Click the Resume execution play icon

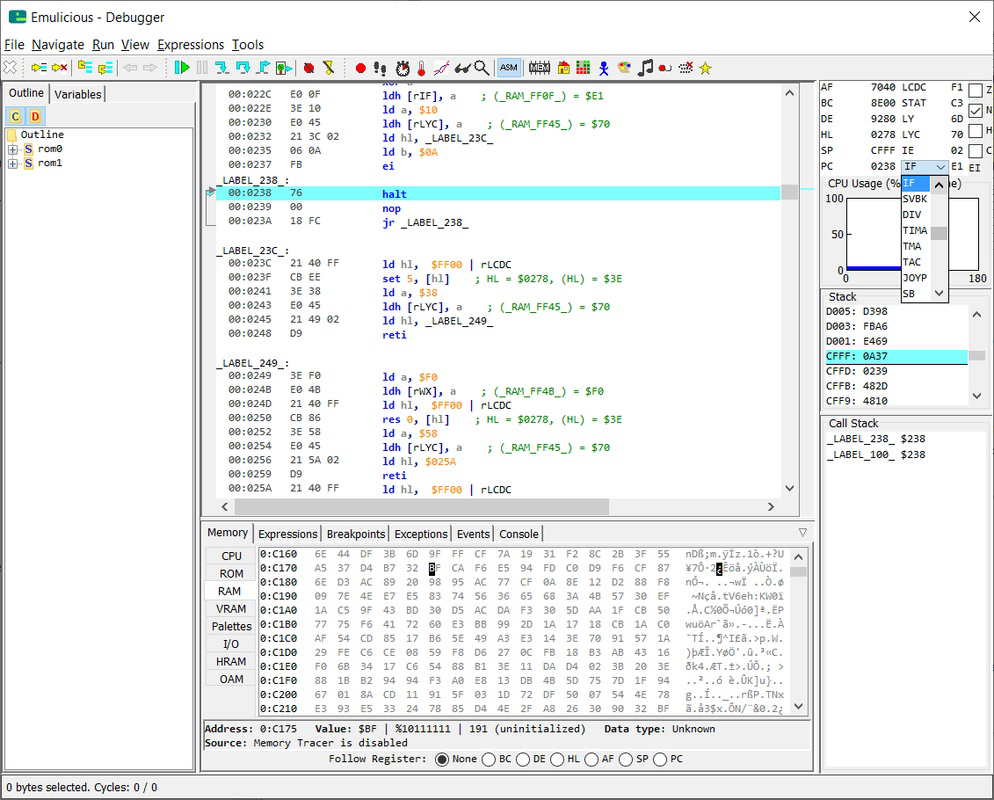click(x=182, y=67)
